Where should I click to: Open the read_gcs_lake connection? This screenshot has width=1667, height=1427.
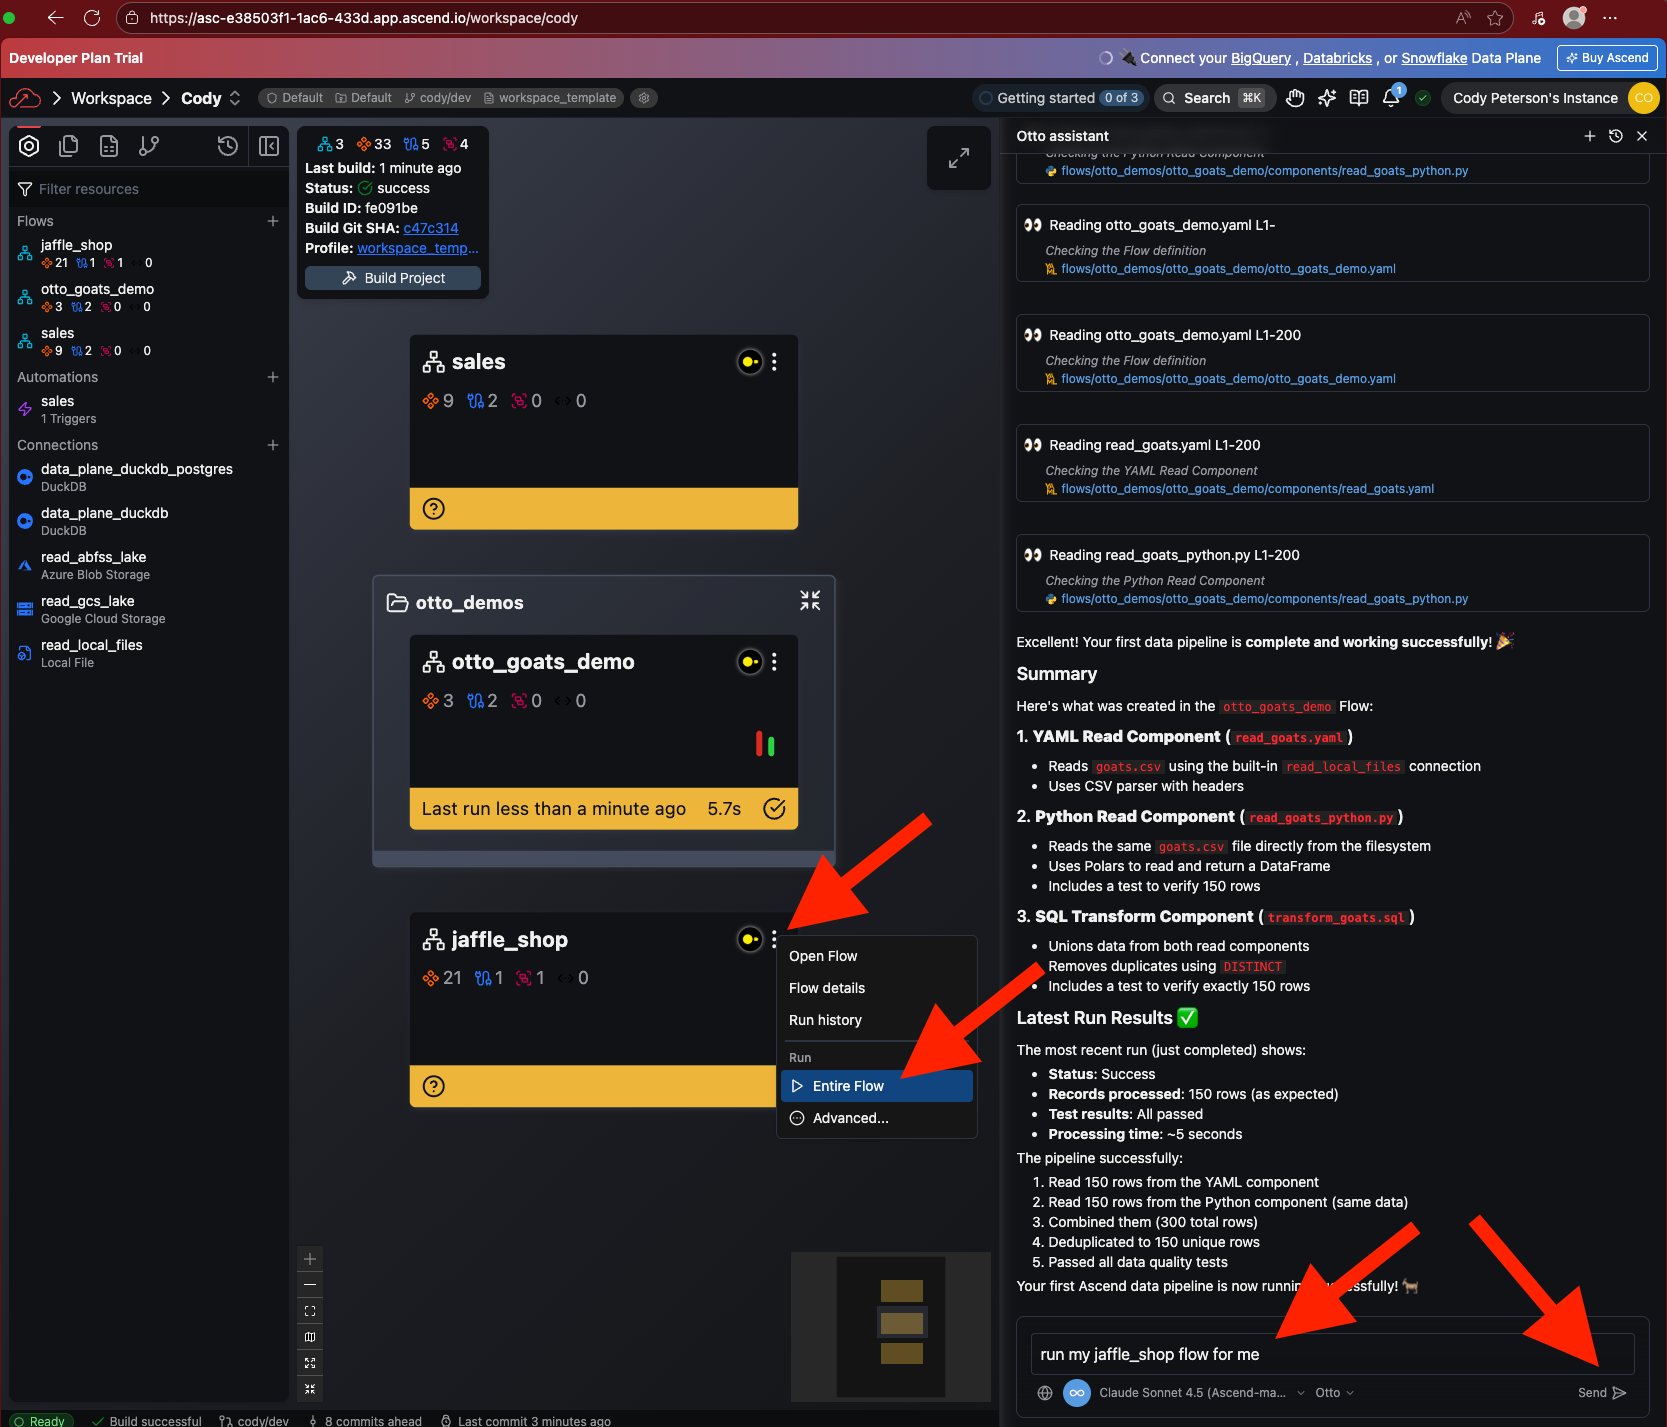coord(148,610)
